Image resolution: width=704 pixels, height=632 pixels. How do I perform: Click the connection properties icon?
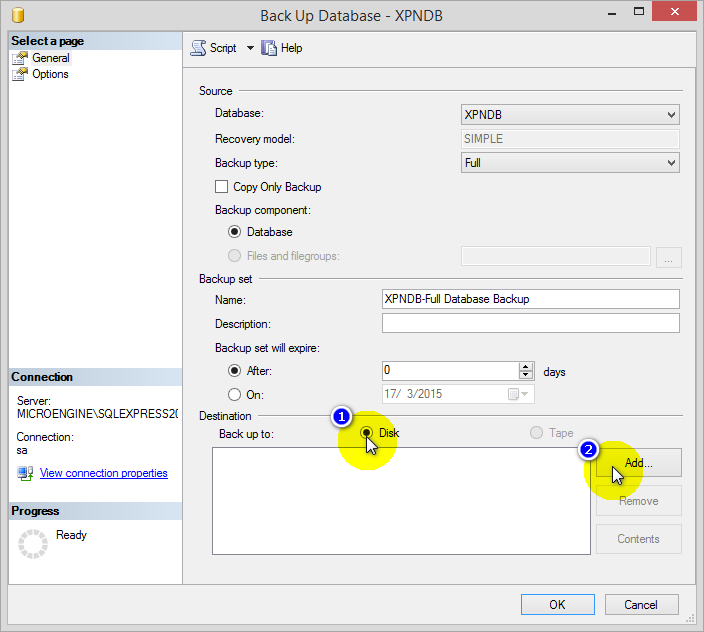[x=25, y=473]
